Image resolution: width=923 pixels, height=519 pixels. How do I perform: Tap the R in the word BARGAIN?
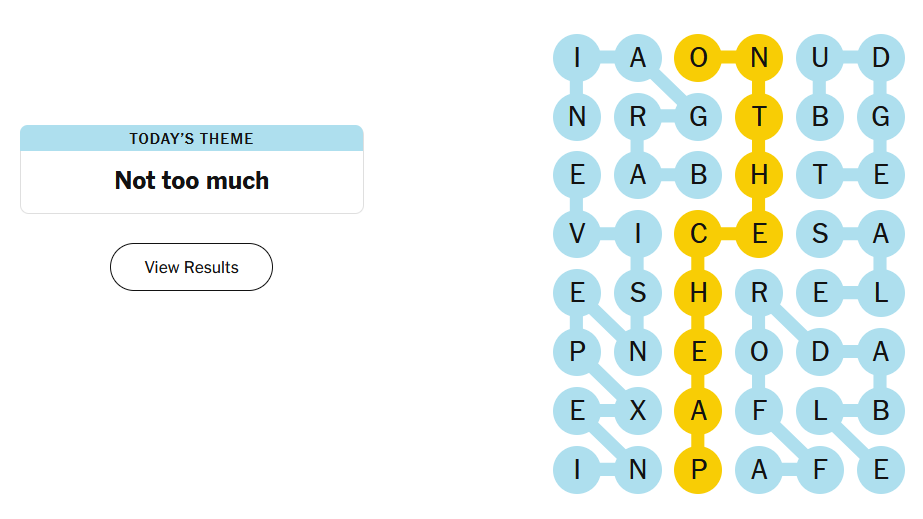(x=638, y=117)
